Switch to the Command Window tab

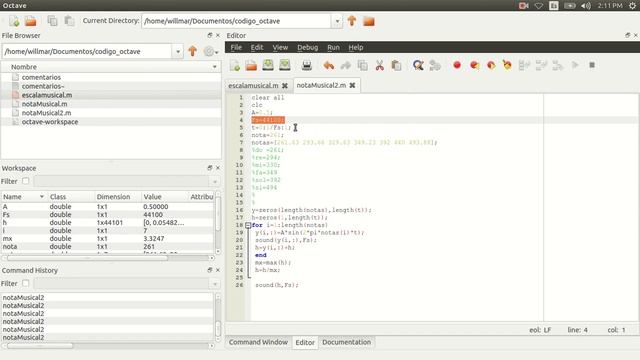tap(258, 342)
